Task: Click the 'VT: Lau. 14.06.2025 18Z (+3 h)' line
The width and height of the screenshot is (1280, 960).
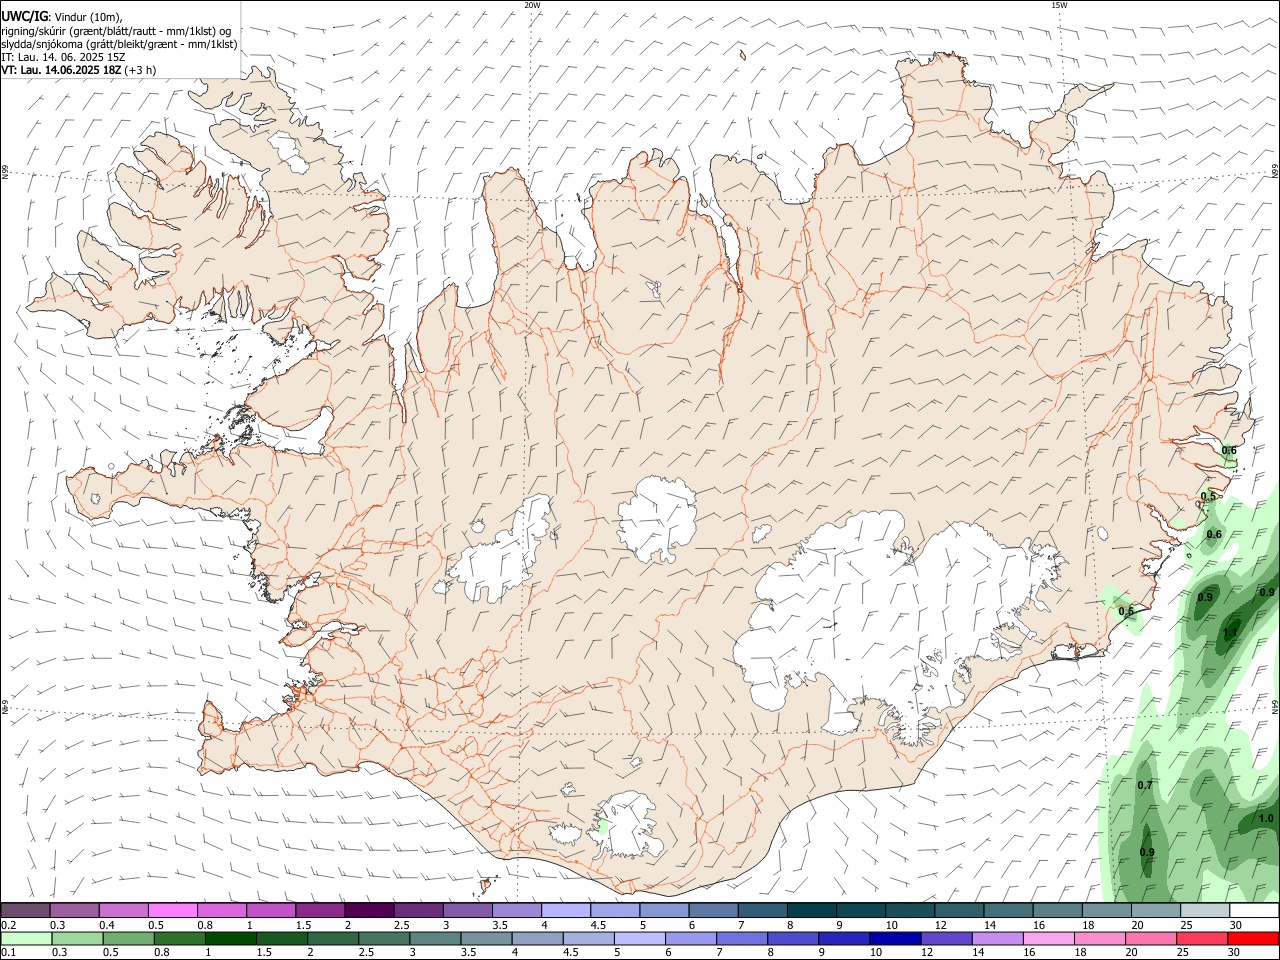Action: tap(78, 70)
